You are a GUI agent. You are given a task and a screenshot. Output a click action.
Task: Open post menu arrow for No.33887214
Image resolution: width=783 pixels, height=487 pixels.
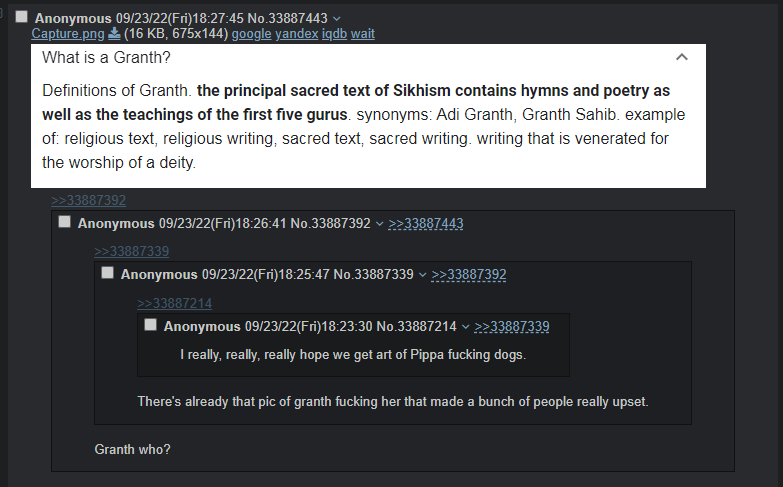coord(465,327)
